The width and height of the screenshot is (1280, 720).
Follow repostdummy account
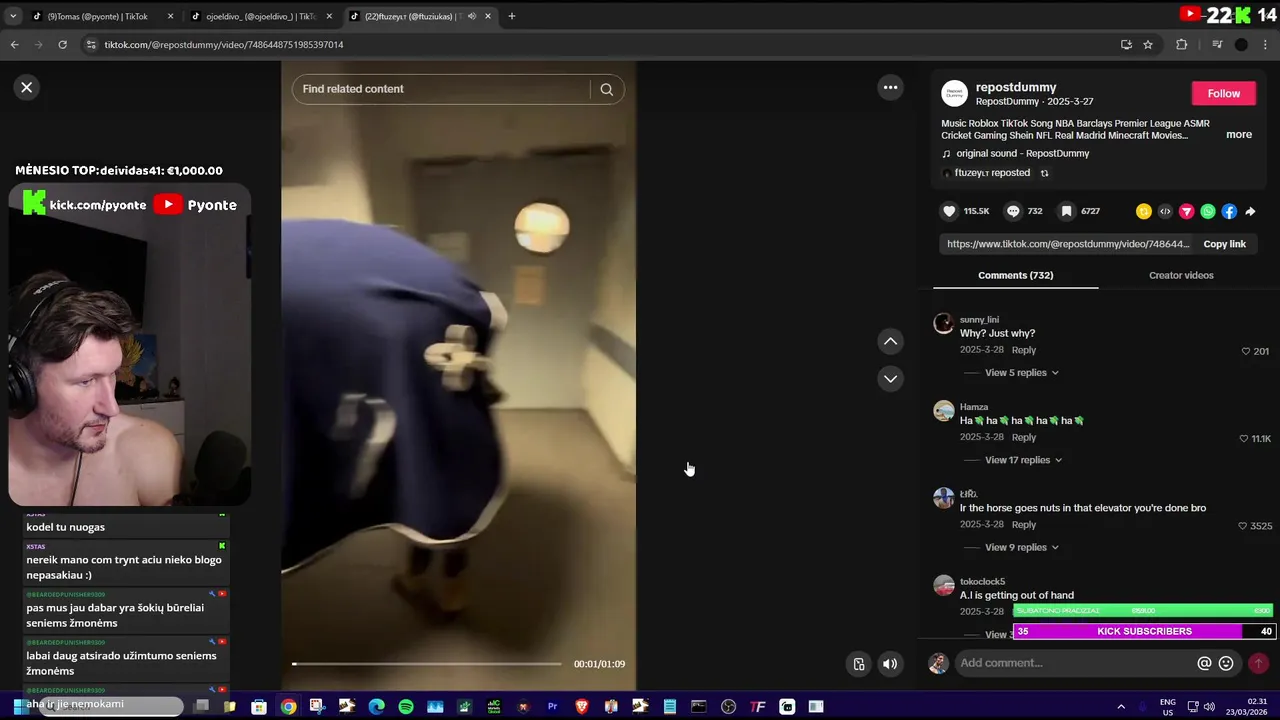pos(1223,93)
